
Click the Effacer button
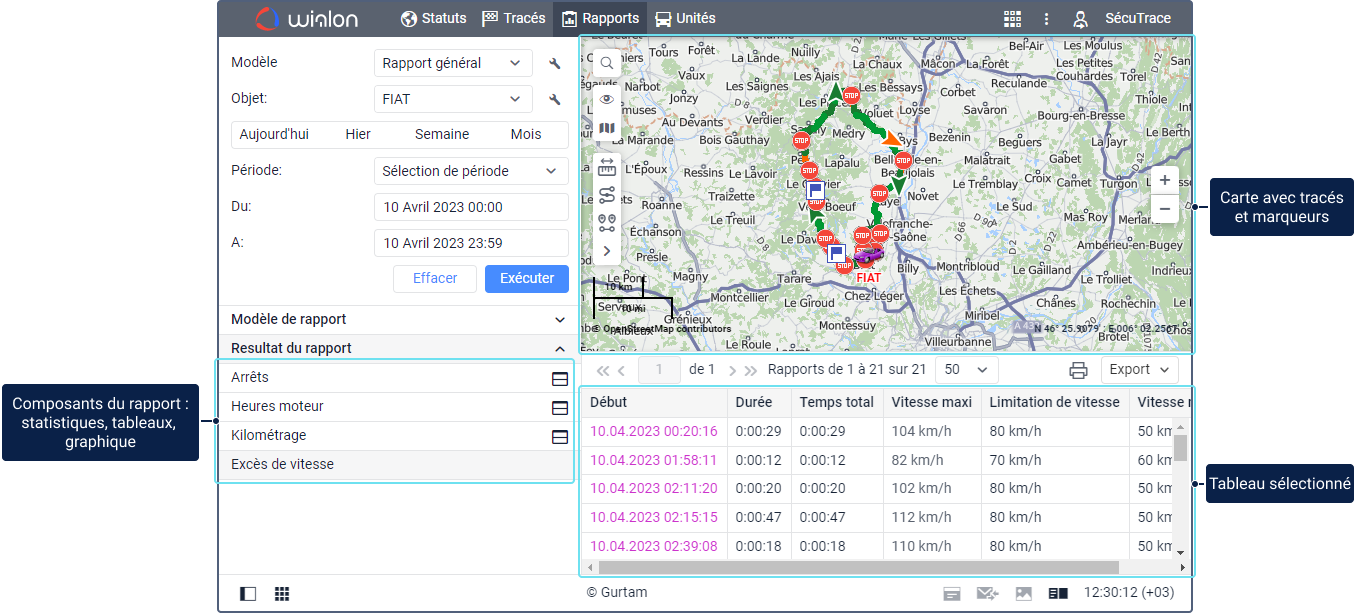[435, 278]
